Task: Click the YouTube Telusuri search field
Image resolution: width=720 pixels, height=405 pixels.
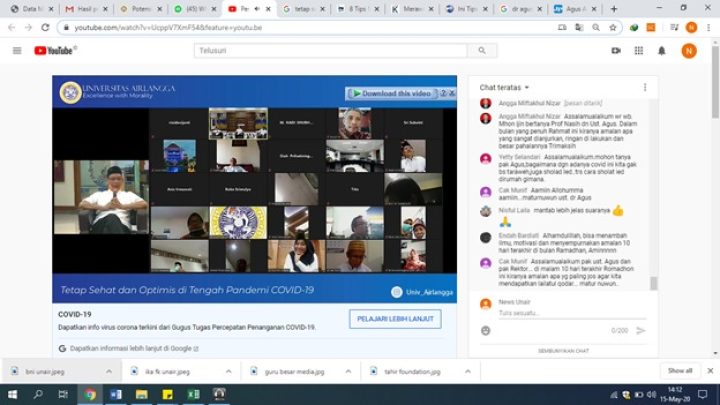Action: coord(330,51)
